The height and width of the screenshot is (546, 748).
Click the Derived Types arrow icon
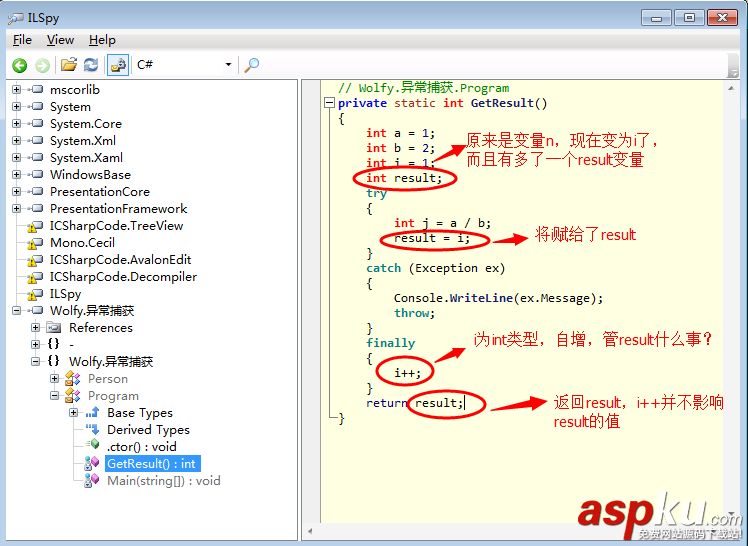click(92, 429)
